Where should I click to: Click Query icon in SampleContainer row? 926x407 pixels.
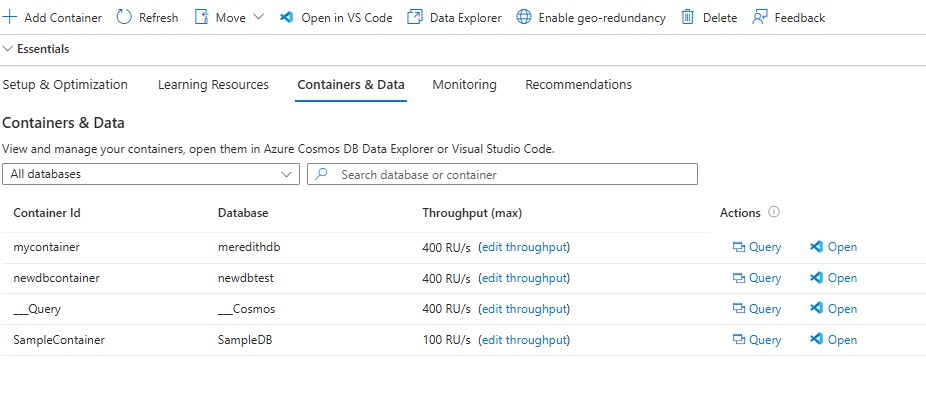click(739, 340)
